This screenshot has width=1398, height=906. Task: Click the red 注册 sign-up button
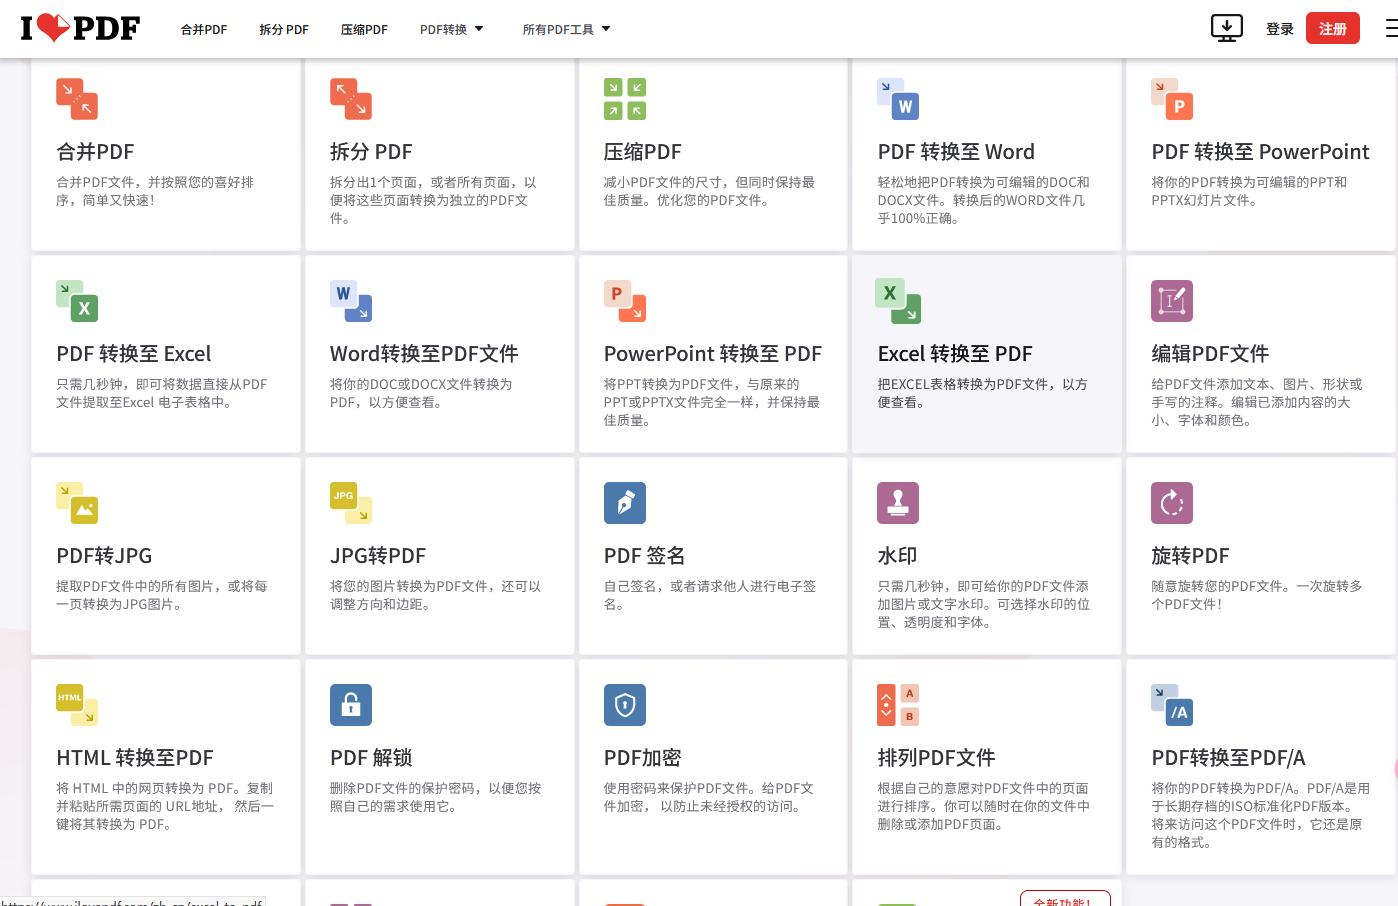[x=1333, y=28]
